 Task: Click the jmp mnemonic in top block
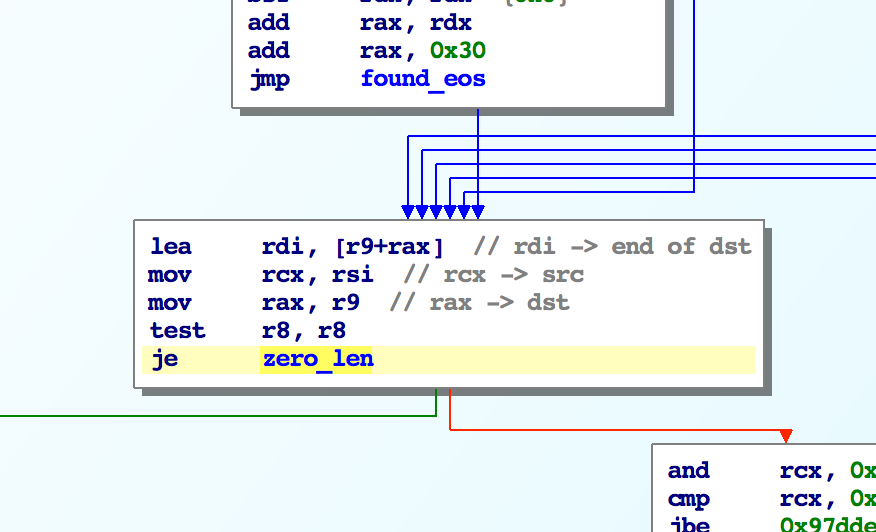(x=268, y=79)
